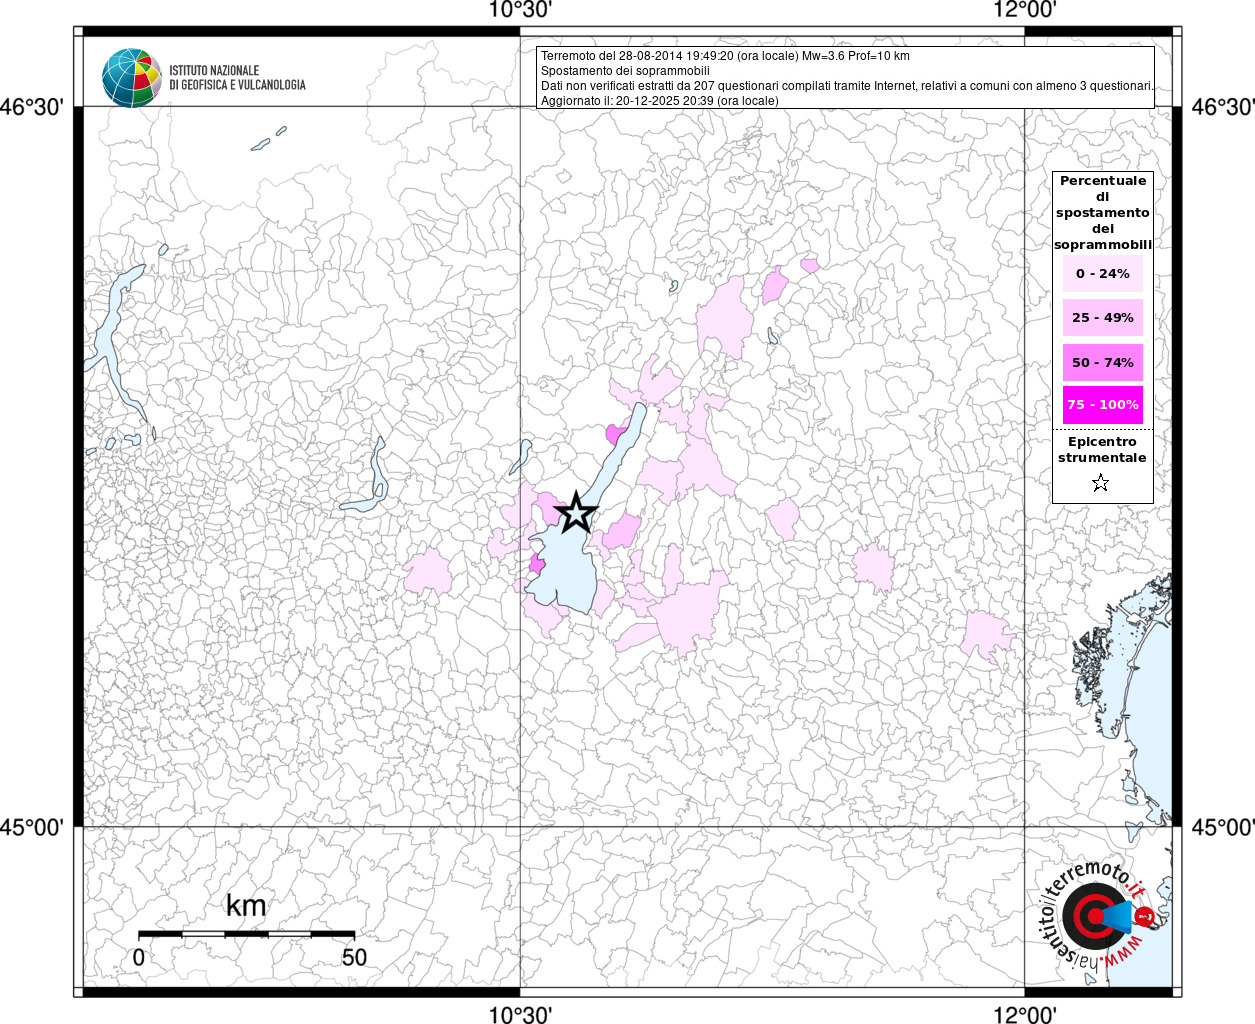Click the 'Spostamento dei soprammobili' line
The image size is (1255, 1024).
[625, 71]
